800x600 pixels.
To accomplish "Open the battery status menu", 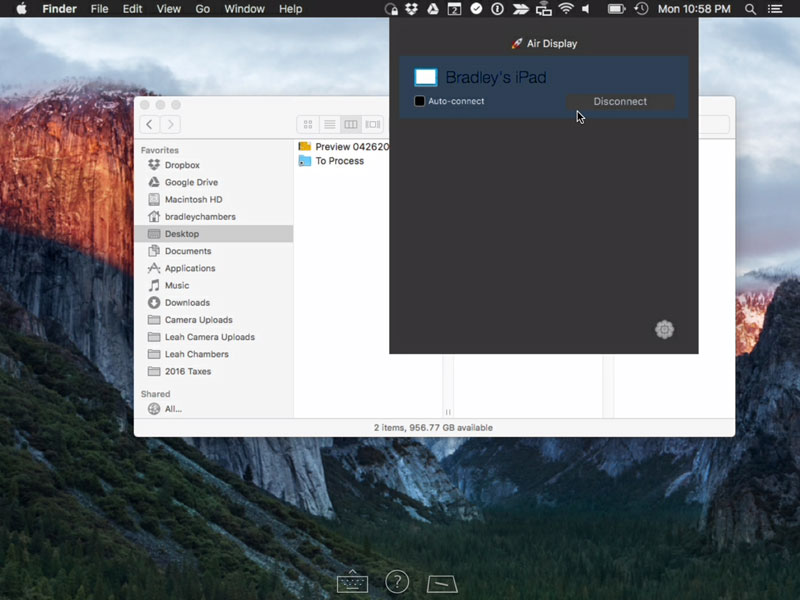I will tap(616, 9).
